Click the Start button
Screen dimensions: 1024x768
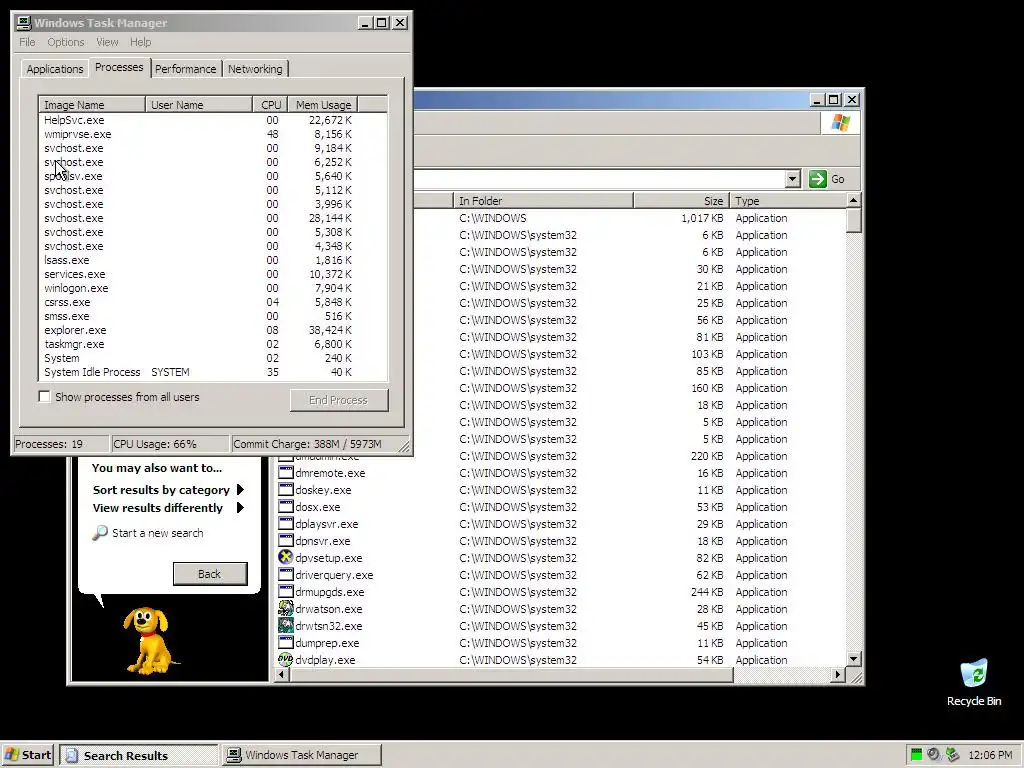pos(29,755)
